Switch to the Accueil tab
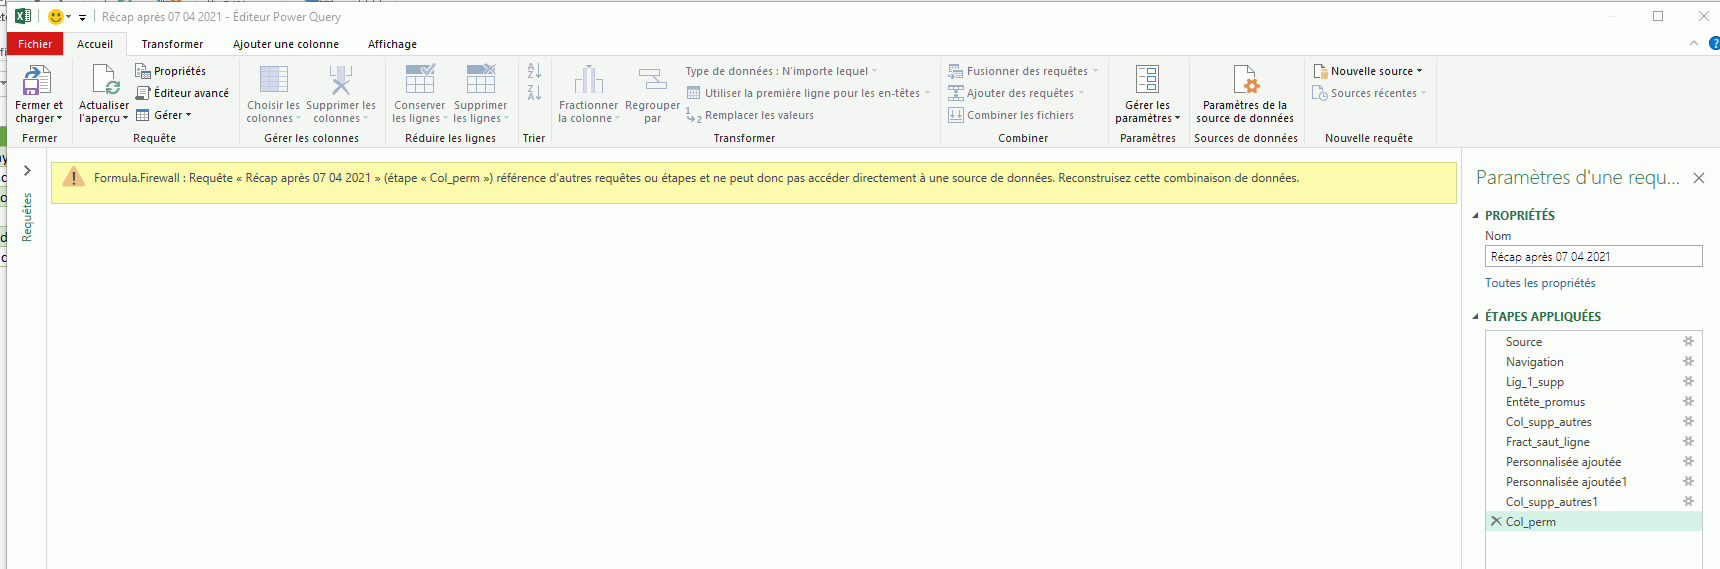1720x569 pixels. 95,44
